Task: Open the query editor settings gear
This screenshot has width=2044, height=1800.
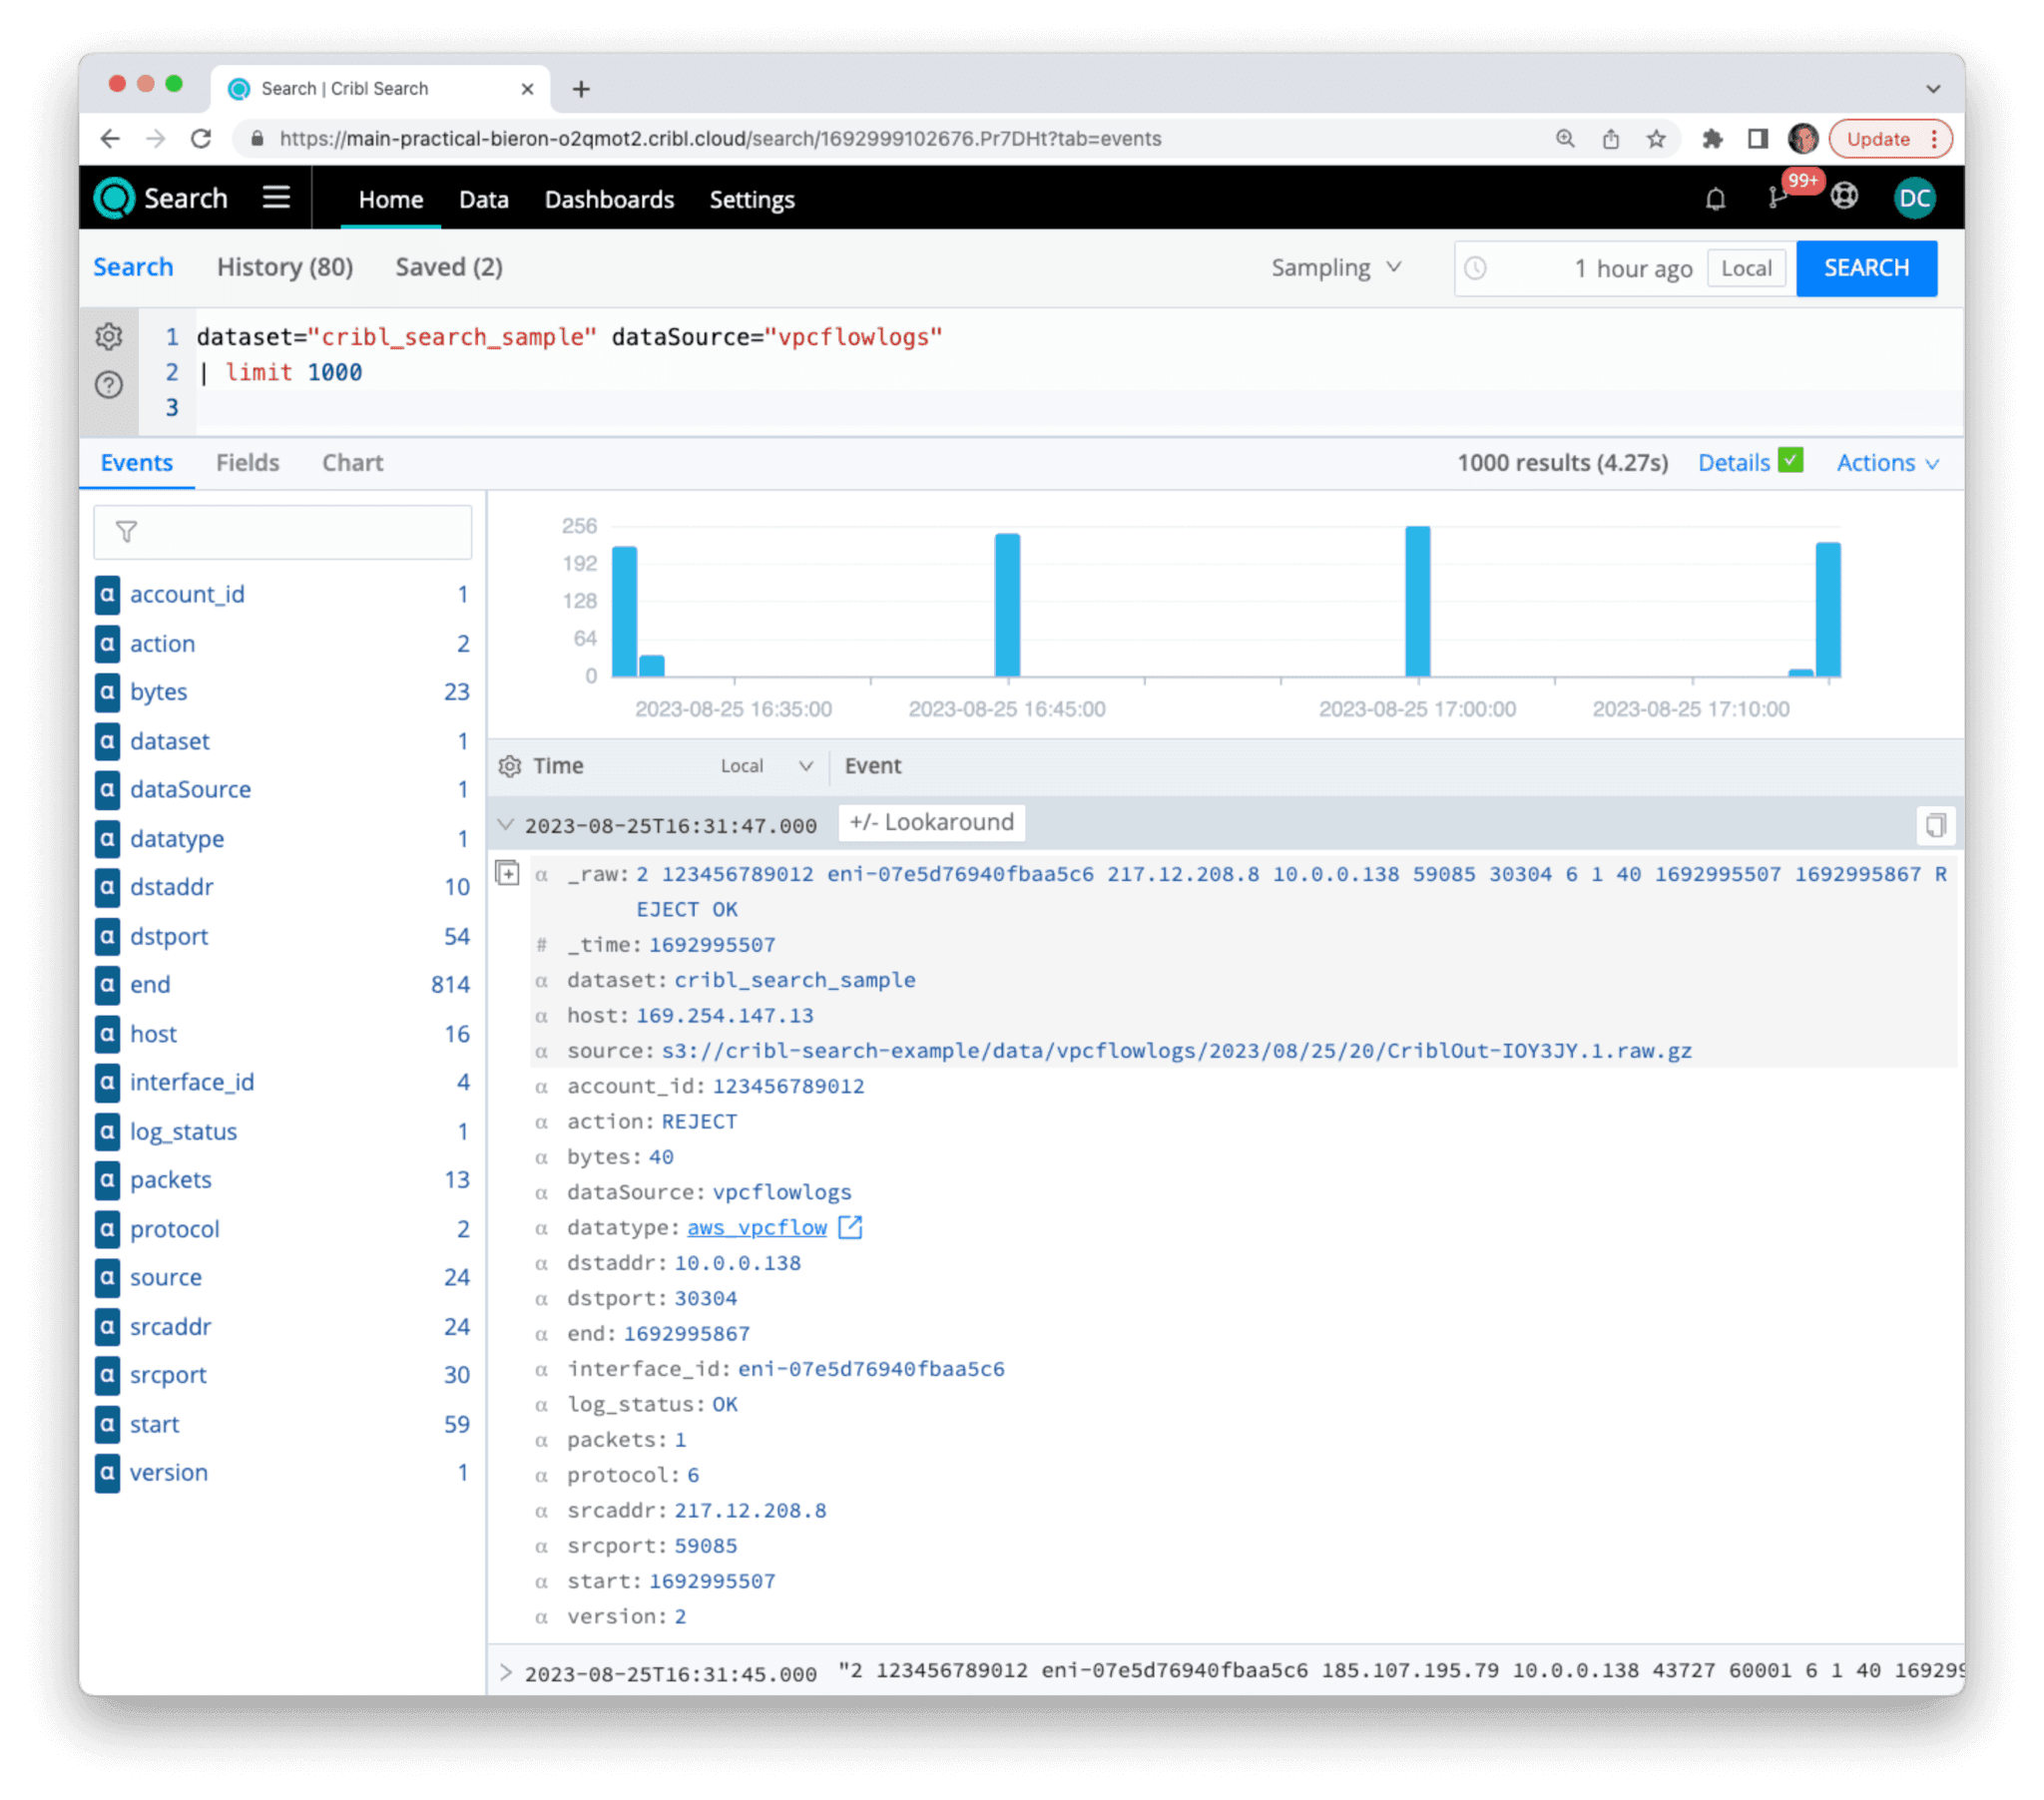Action: pyautogui.click(x=109, y=336)
